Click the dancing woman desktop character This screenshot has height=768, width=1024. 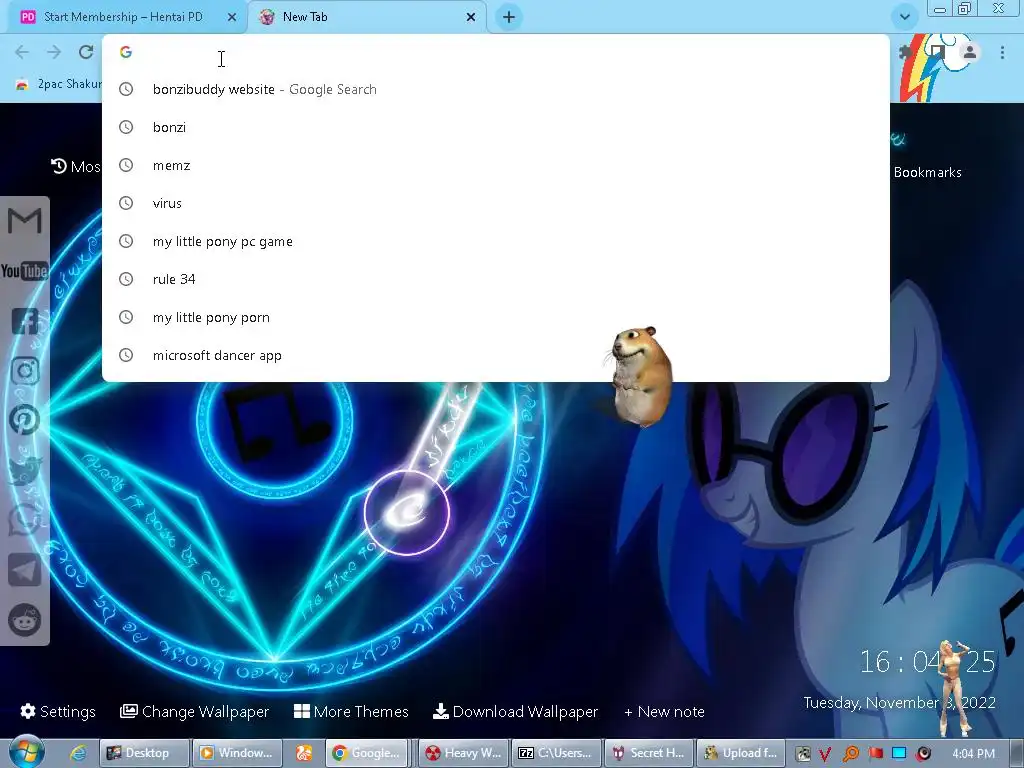tap(955, 688)
